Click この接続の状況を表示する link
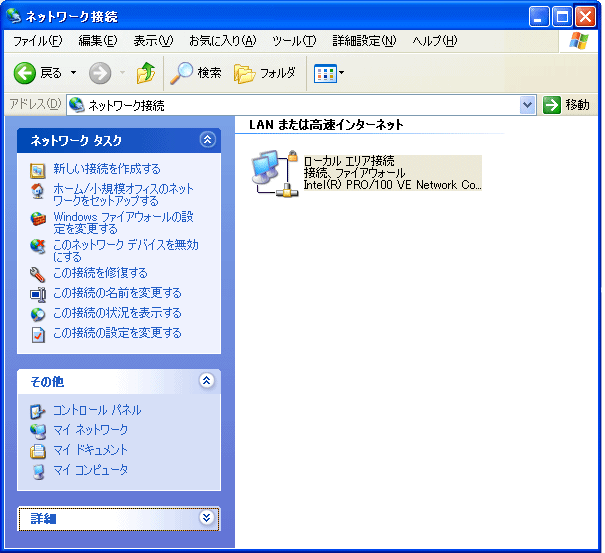The image size is (605, 553). click(117, 313)
